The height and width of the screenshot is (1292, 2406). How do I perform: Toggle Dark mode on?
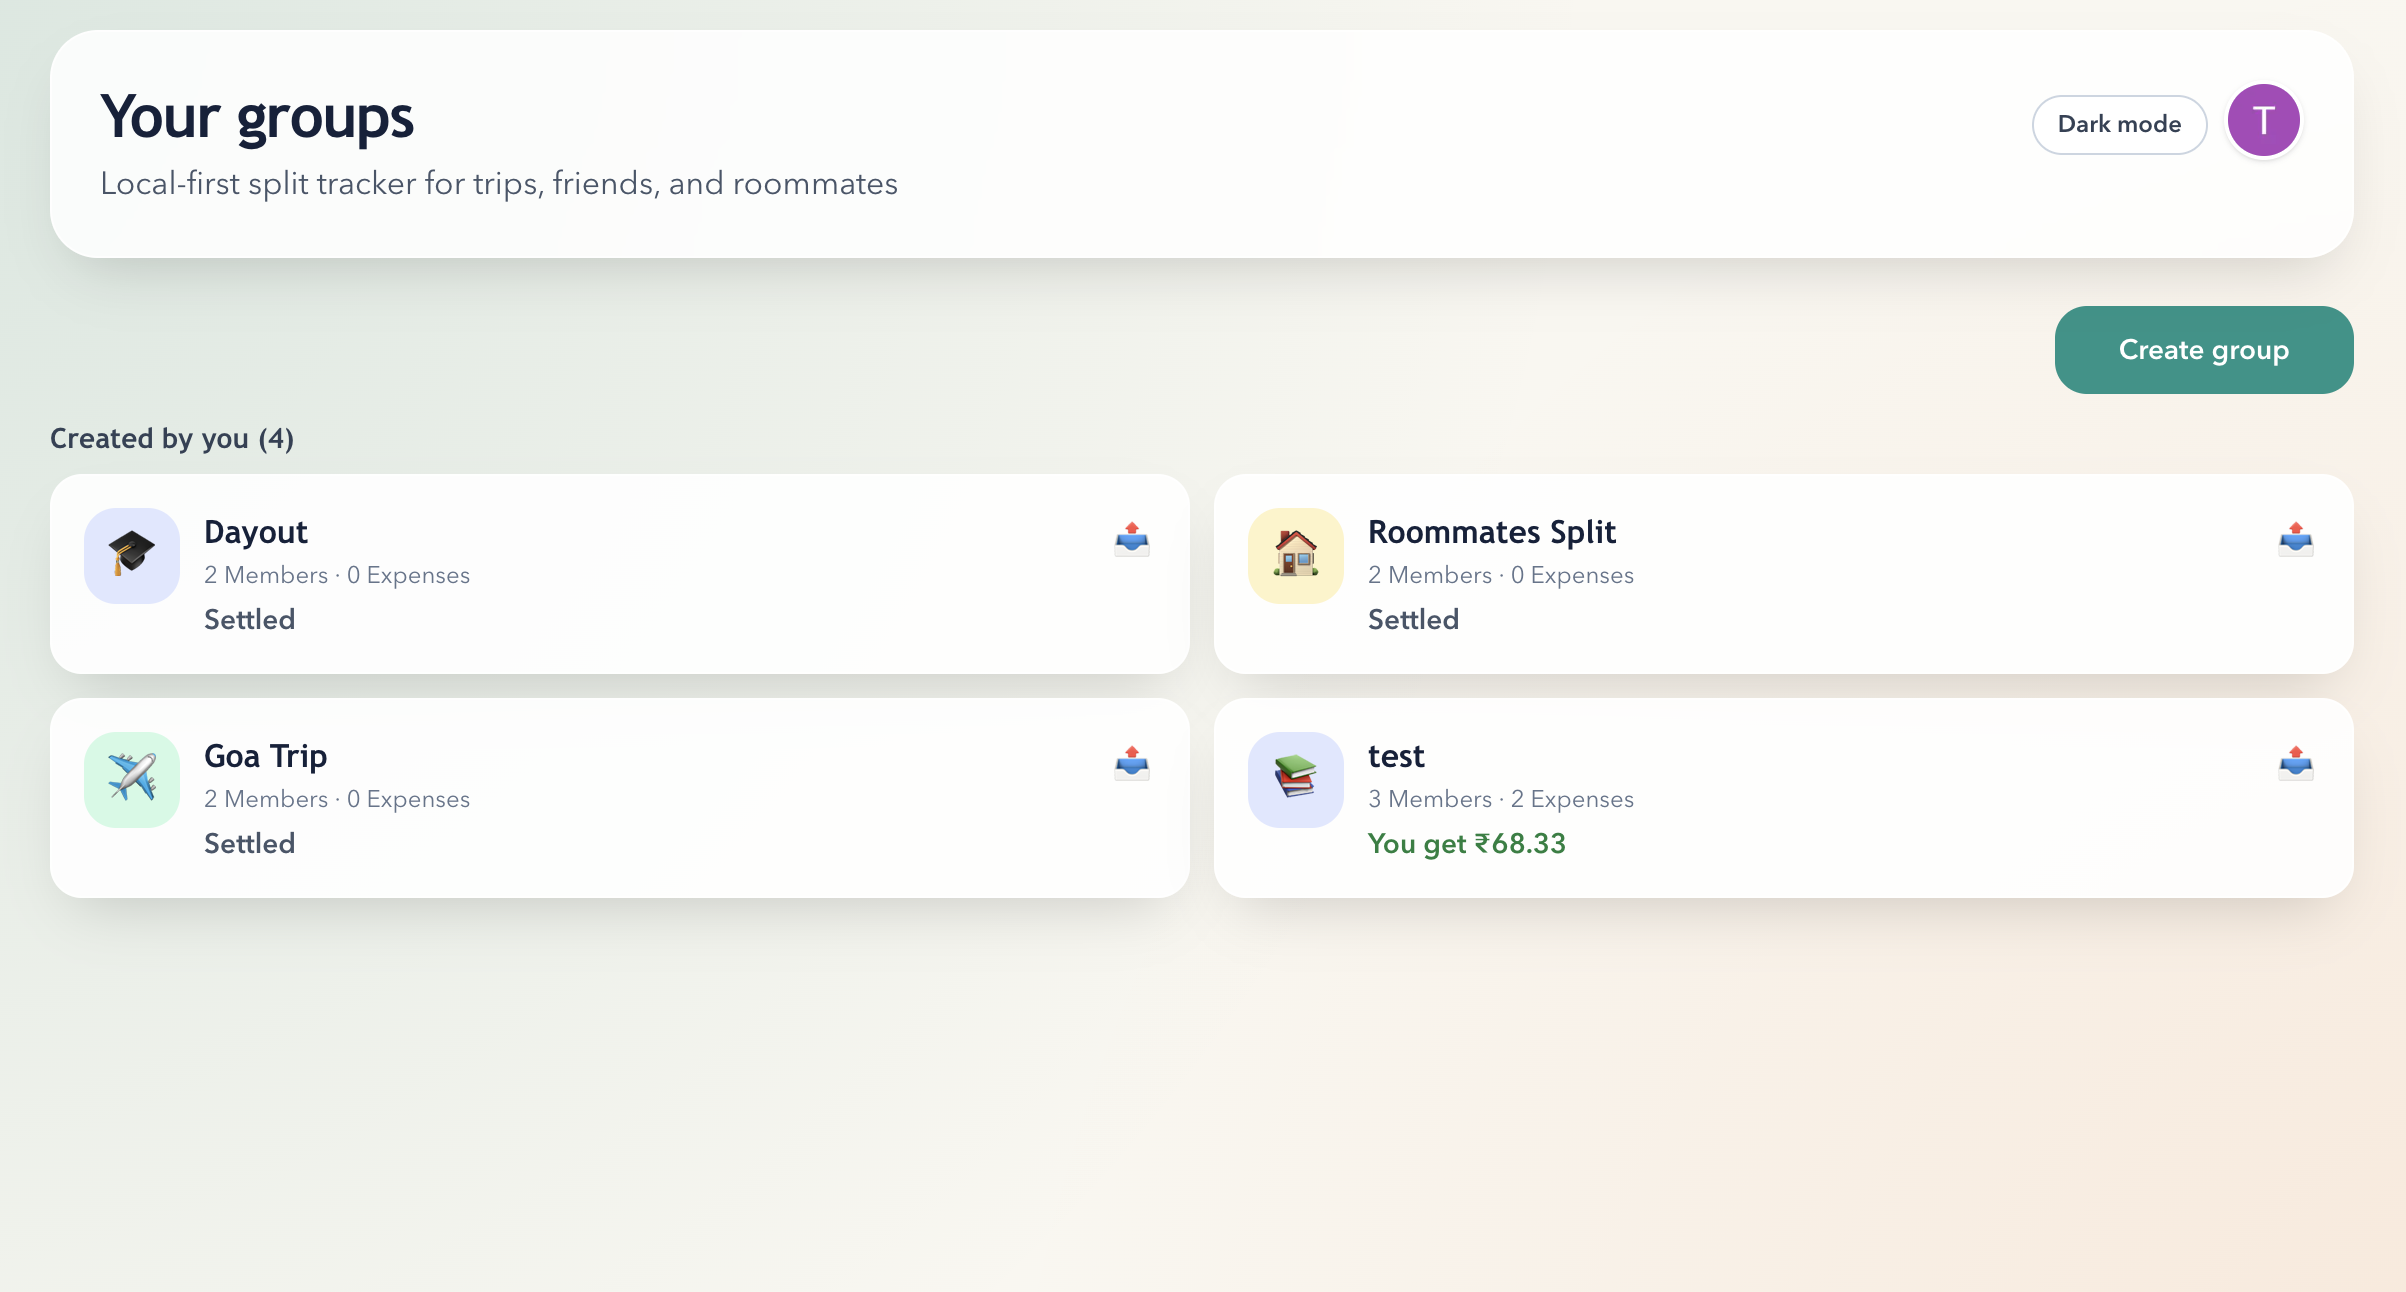tap(2119, 124)
